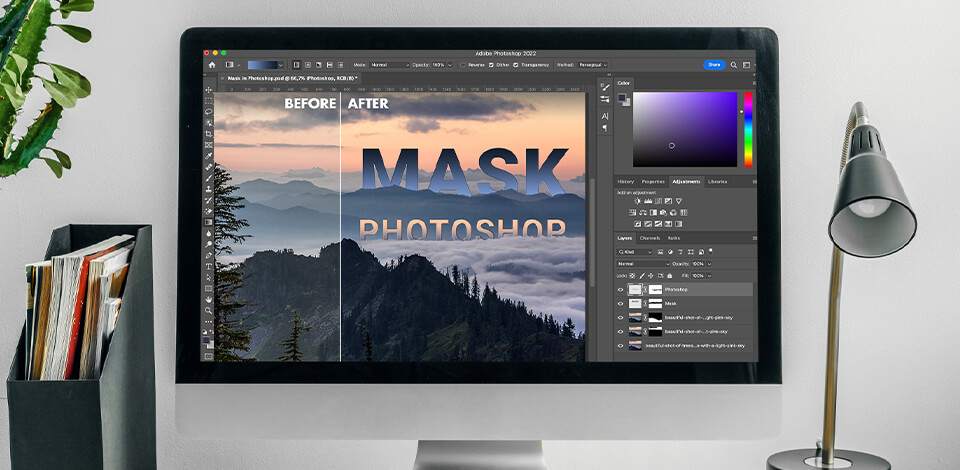Click the Home icon in options bar
Screen dimensions: 960x470
click(x=212, y=65)
